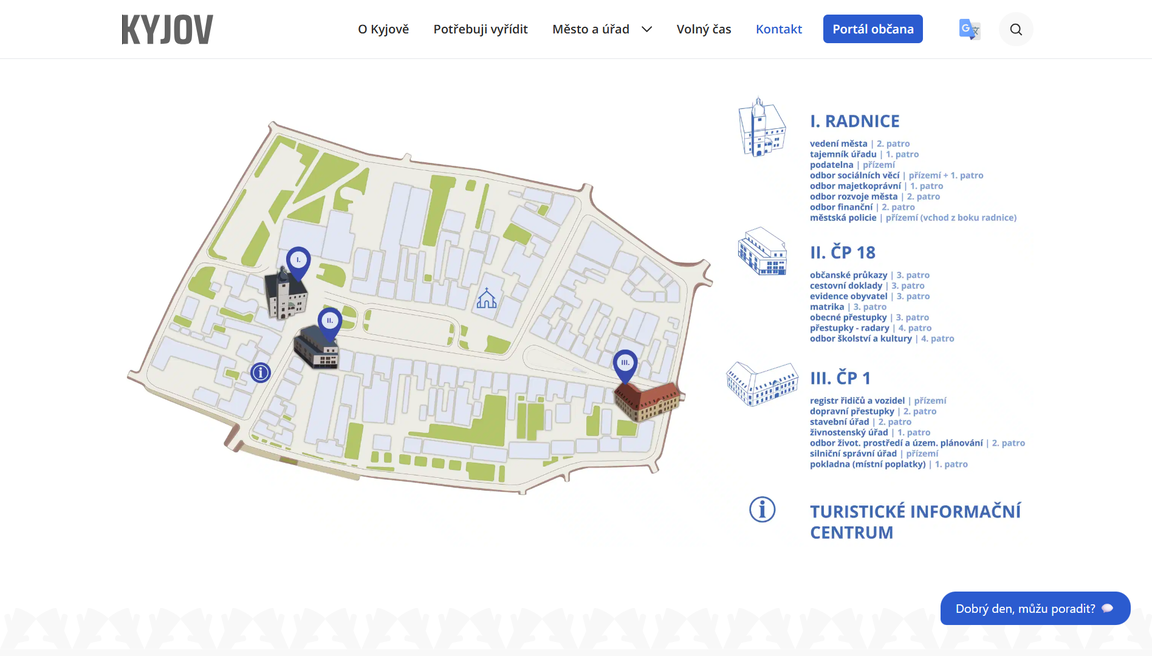
Task: Go to Potřebuji vyřídit menu
Action: [480, 29]
